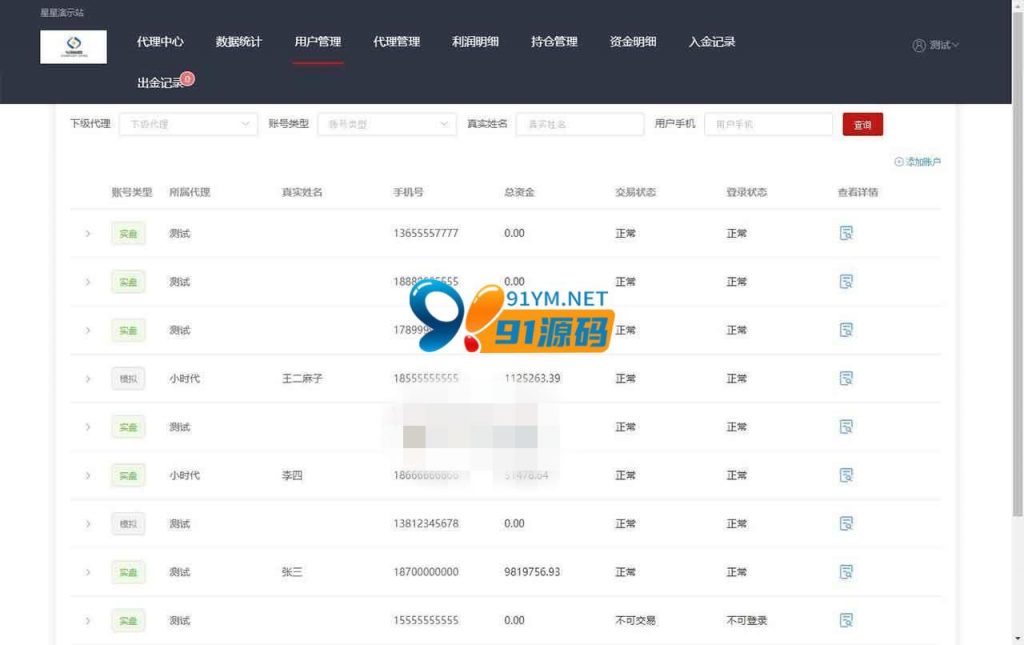Expand the 张三 row
This screenshot has height=645, width=1024.
pyautogui.click(x=88, y=572)
